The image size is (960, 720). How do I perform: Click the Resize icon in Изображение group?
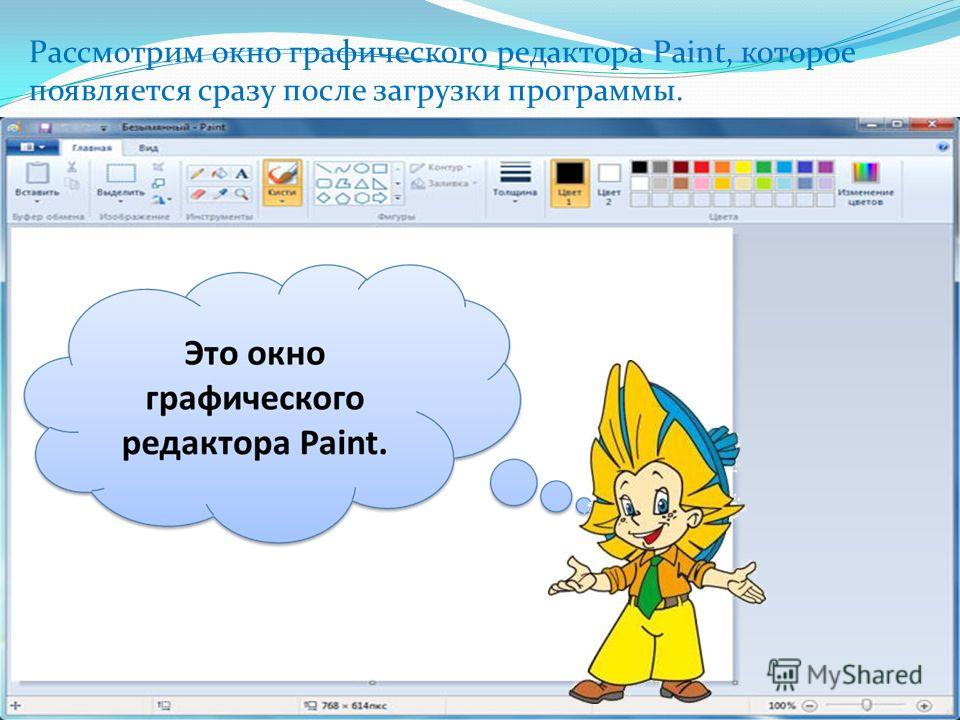point(159,183)
